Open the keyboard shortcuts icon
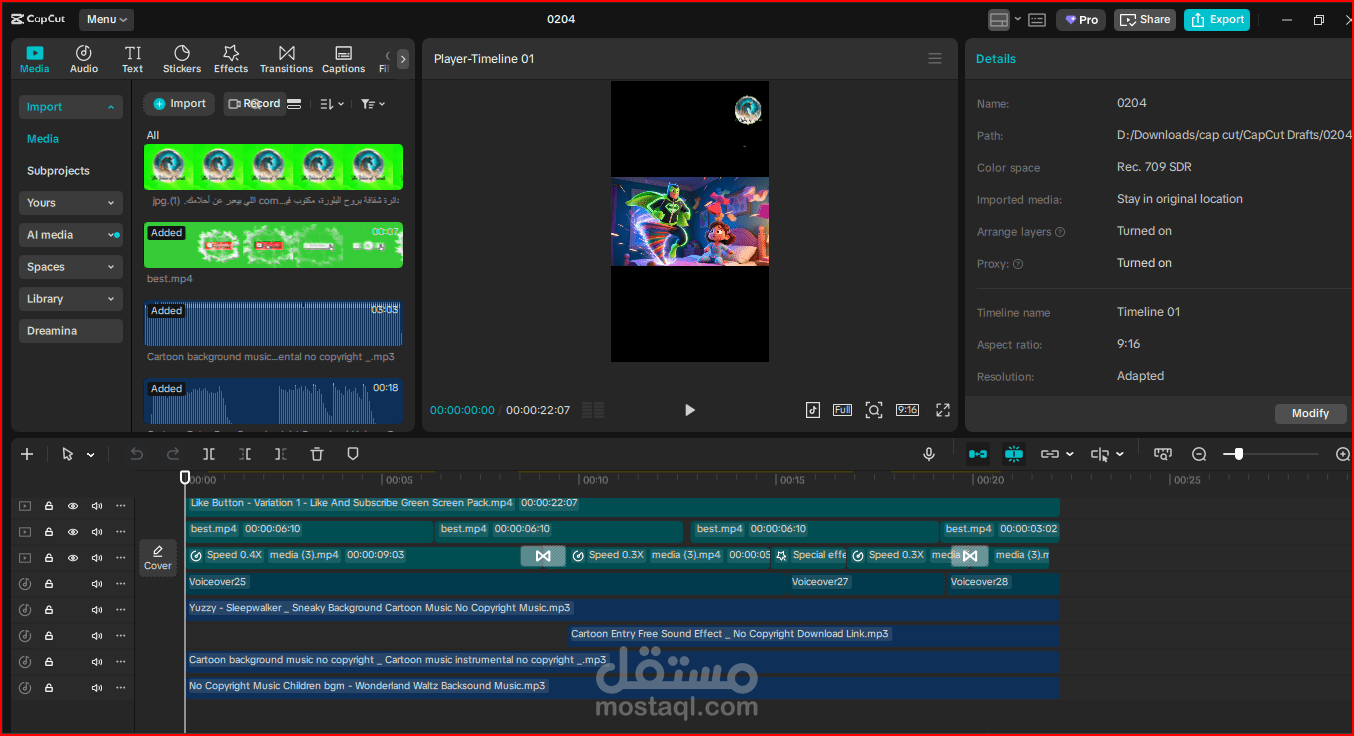The image size is (1354, 736). (1037, 19)
